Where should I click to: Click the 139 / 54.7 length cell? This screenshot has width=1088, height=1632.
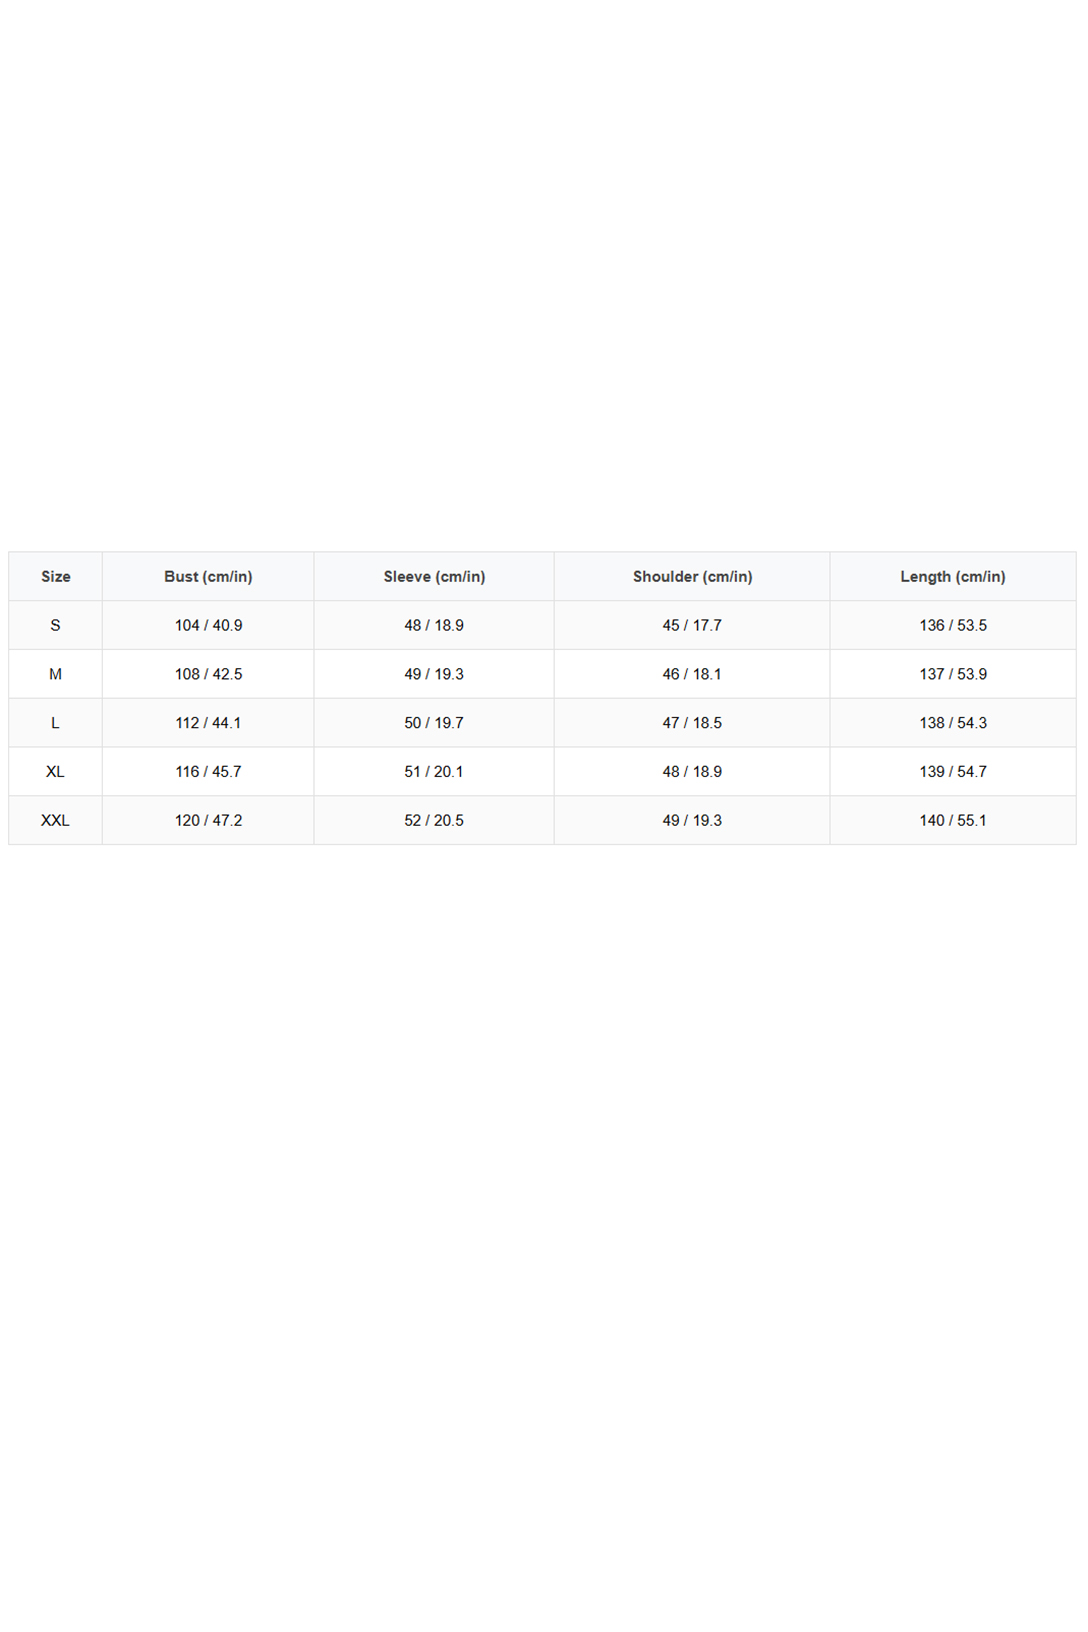click(x=953, y=772)
